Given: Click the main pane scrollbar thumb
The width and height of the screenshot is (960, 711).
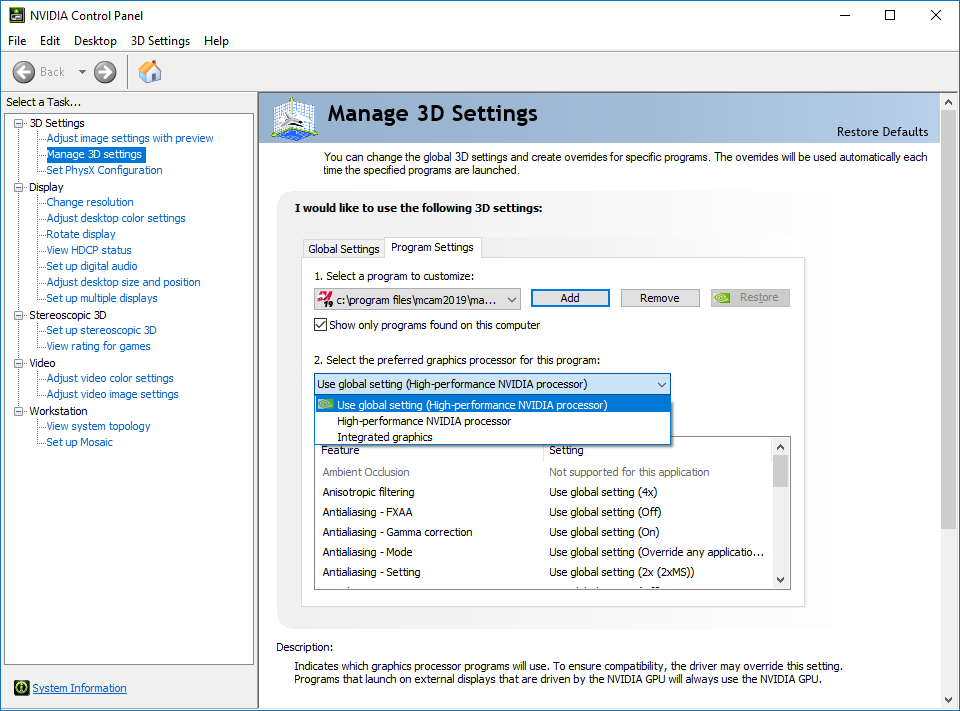Looking at the screenshot, I should pos(948,320).
